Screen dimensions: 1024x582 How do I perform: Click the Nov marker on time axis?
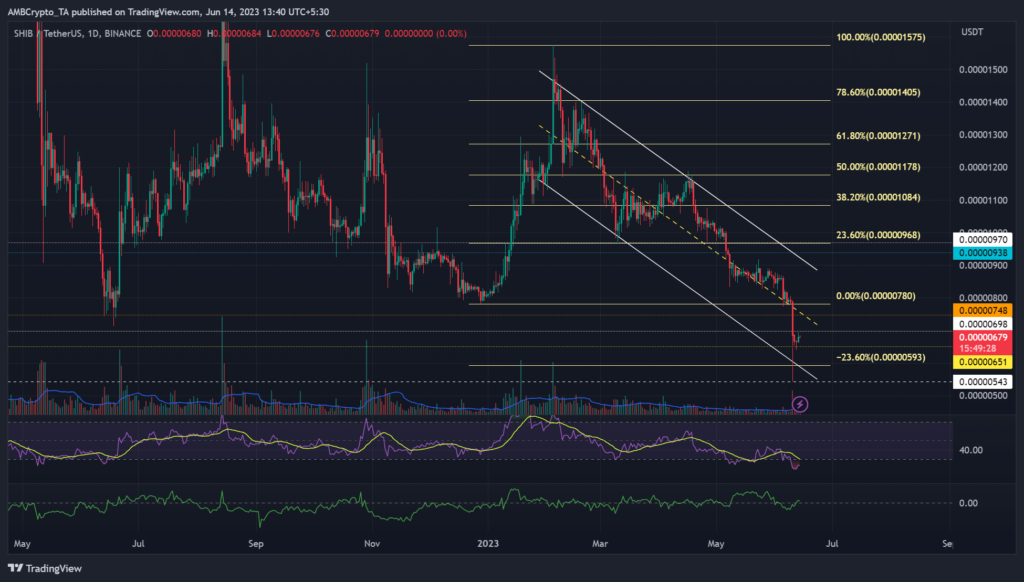pyautogui.click(x=373, y=545)
